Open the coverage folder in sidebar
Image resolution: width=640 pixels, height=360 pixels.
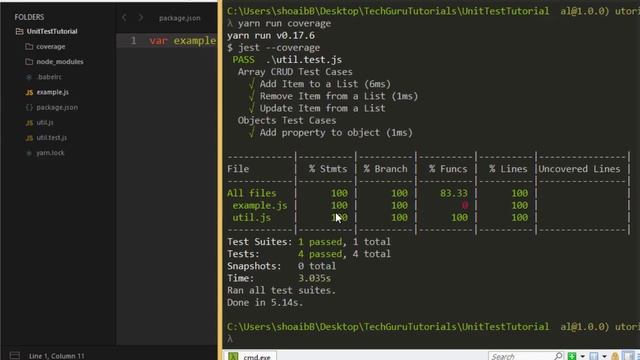pos(51,47)
